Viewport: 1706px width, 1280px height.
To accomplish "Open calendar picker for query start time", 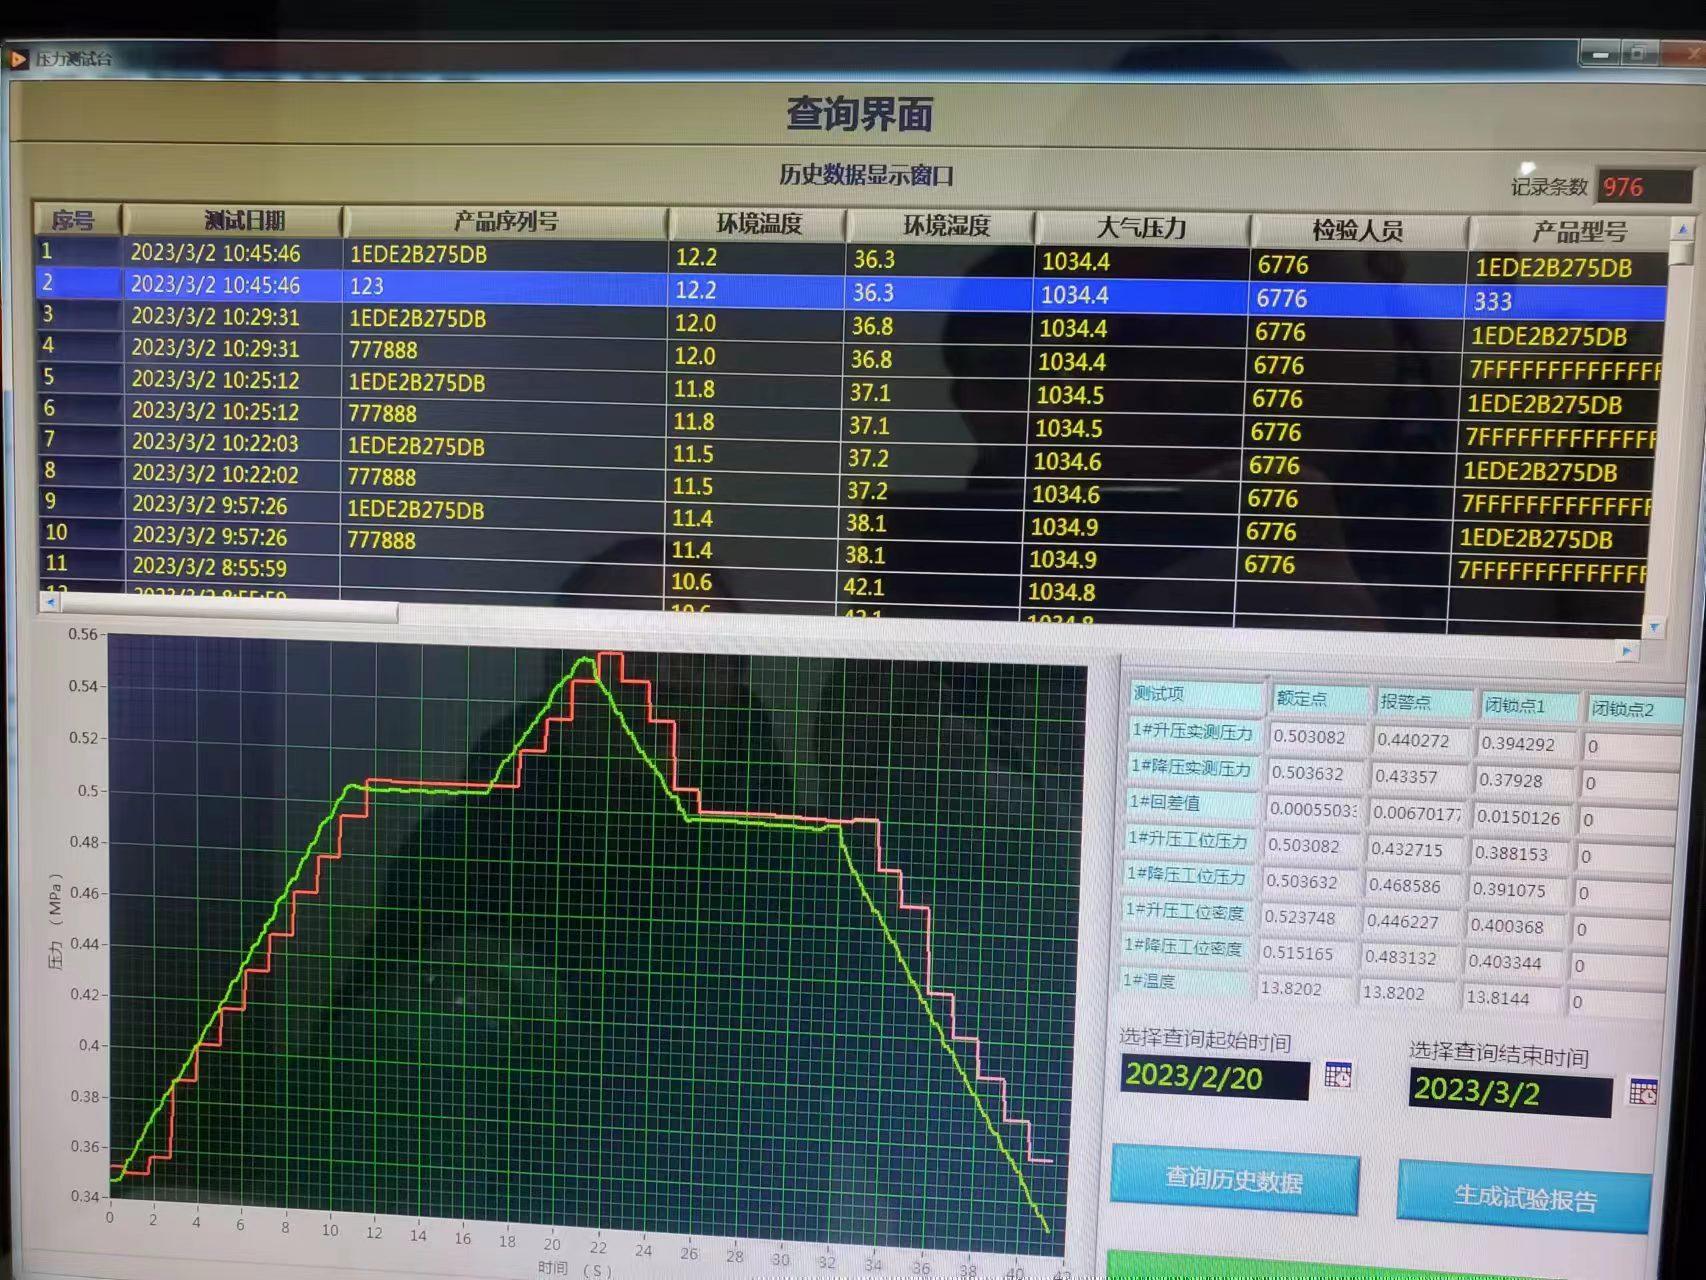I will (x=1337, y=1075).
